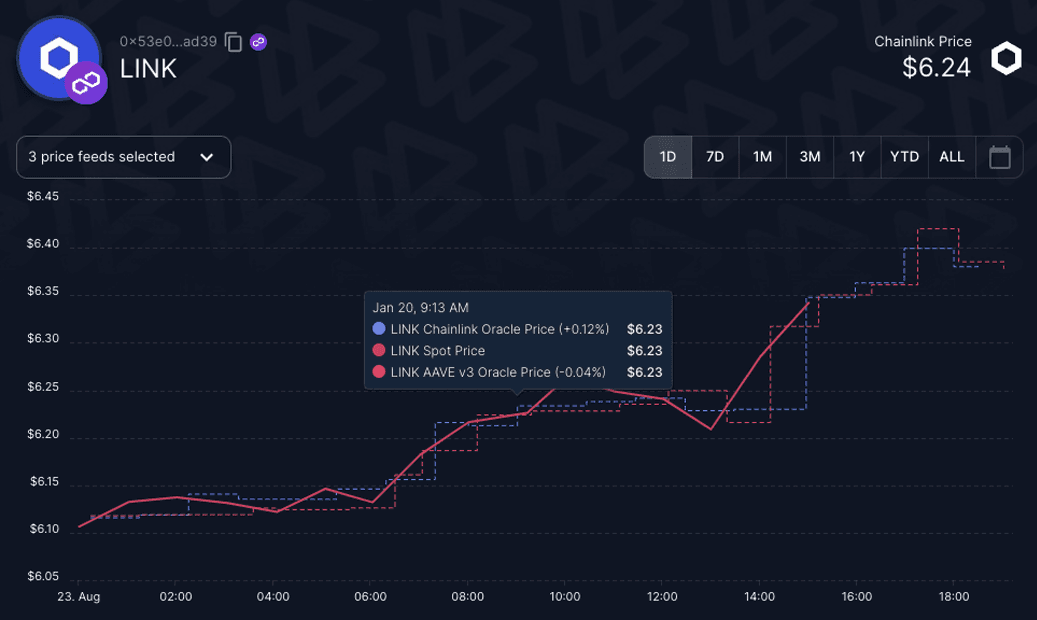Click the 04:00 x-axis time label
This screenshot has height=620, width=1037.
point(273,597)
